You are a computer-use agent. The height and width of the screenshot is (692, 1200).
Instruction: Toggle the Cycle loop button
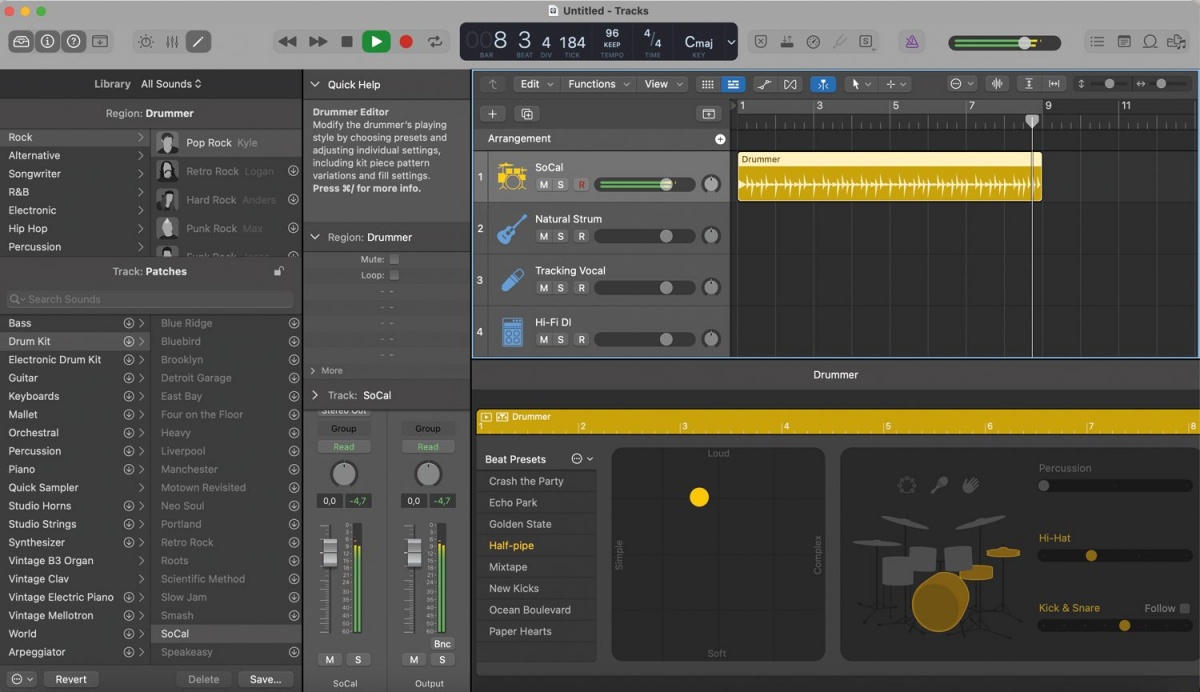(435, 42)
